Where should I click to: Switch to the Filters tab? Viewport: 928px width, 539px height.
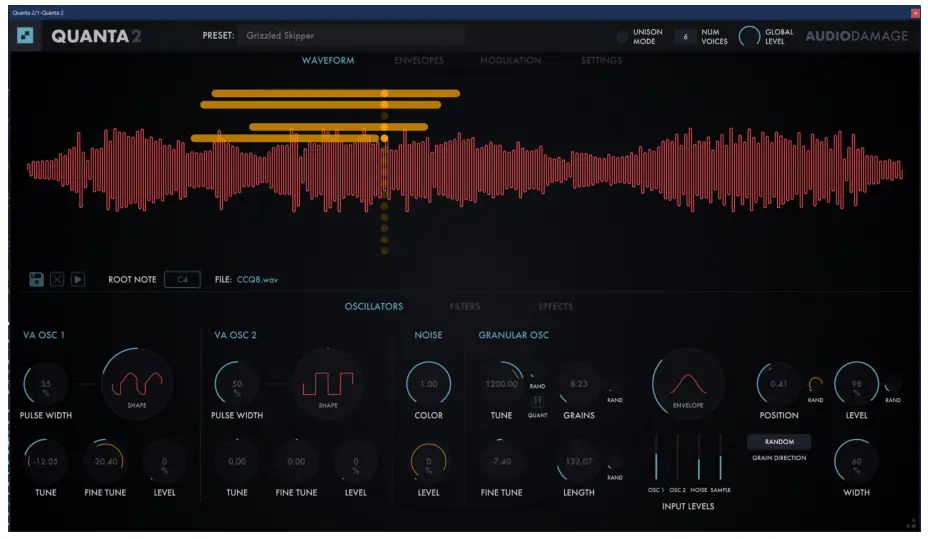[464, 306]
